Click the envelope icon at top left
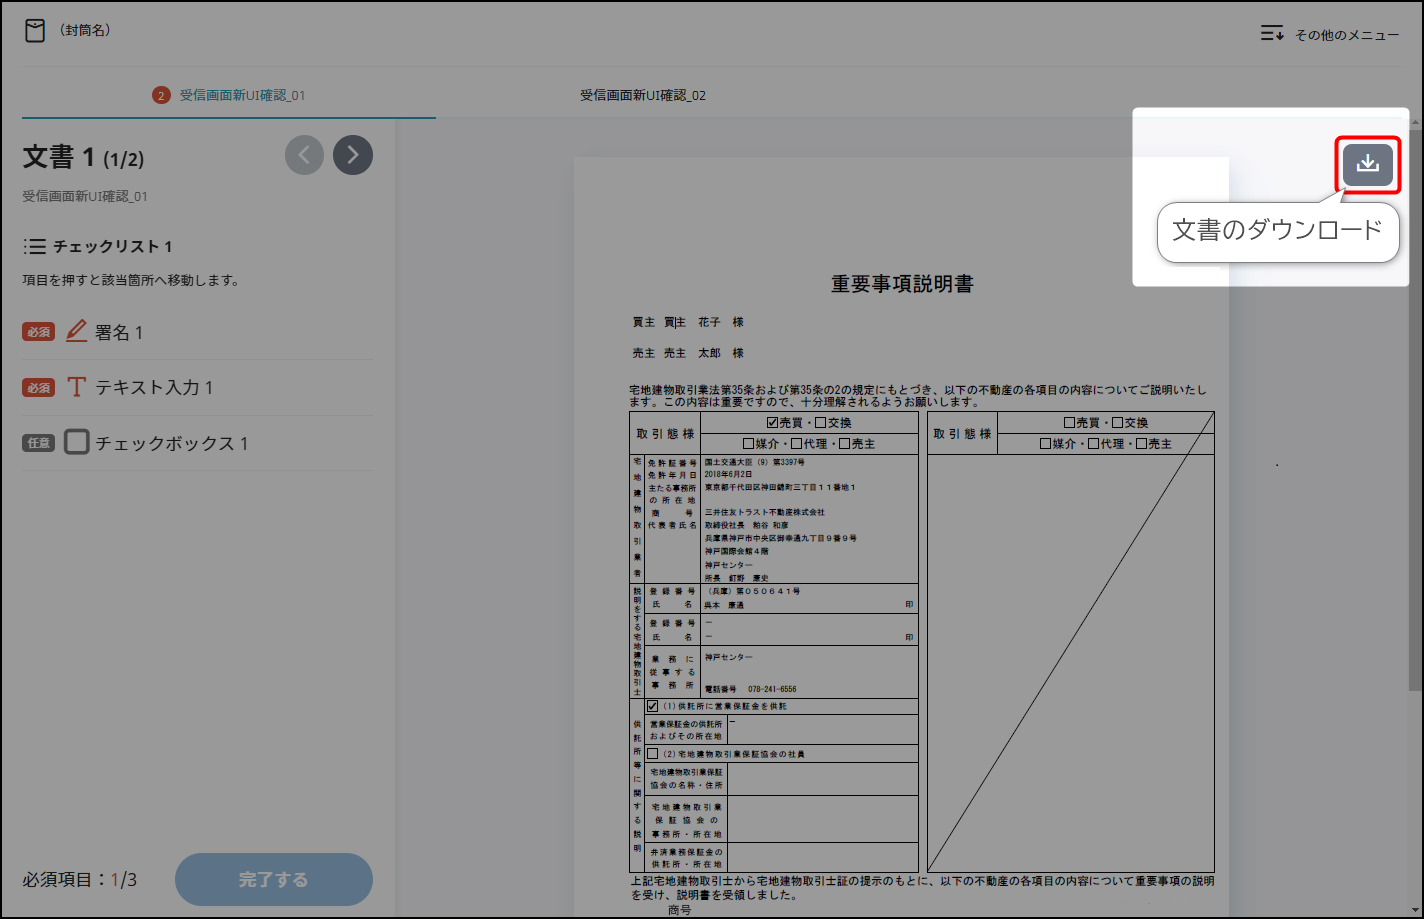 (35, 32)
